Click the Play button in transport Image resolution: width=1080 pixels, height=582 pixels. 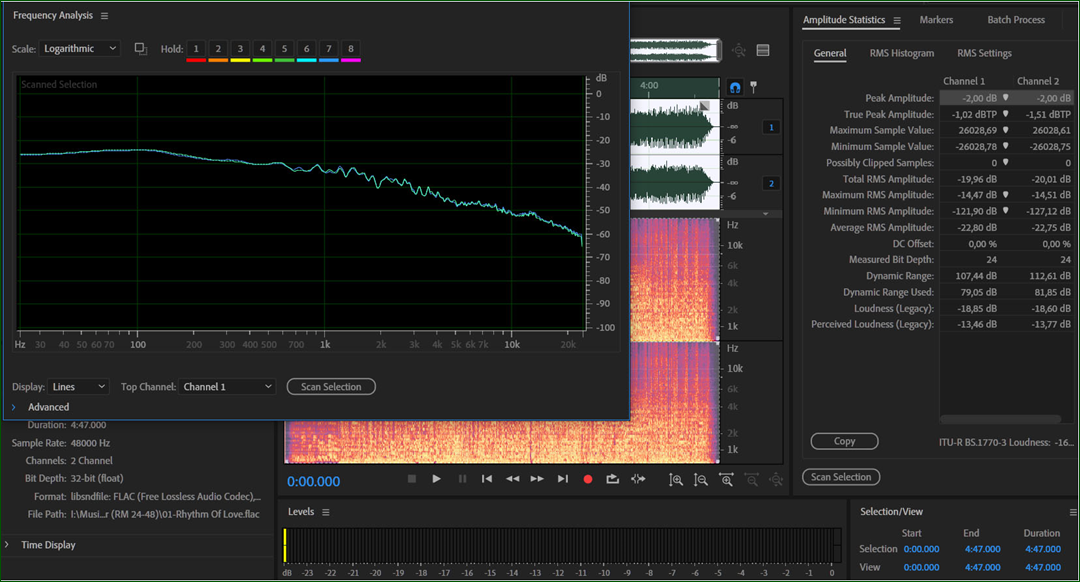coord(436,479)
